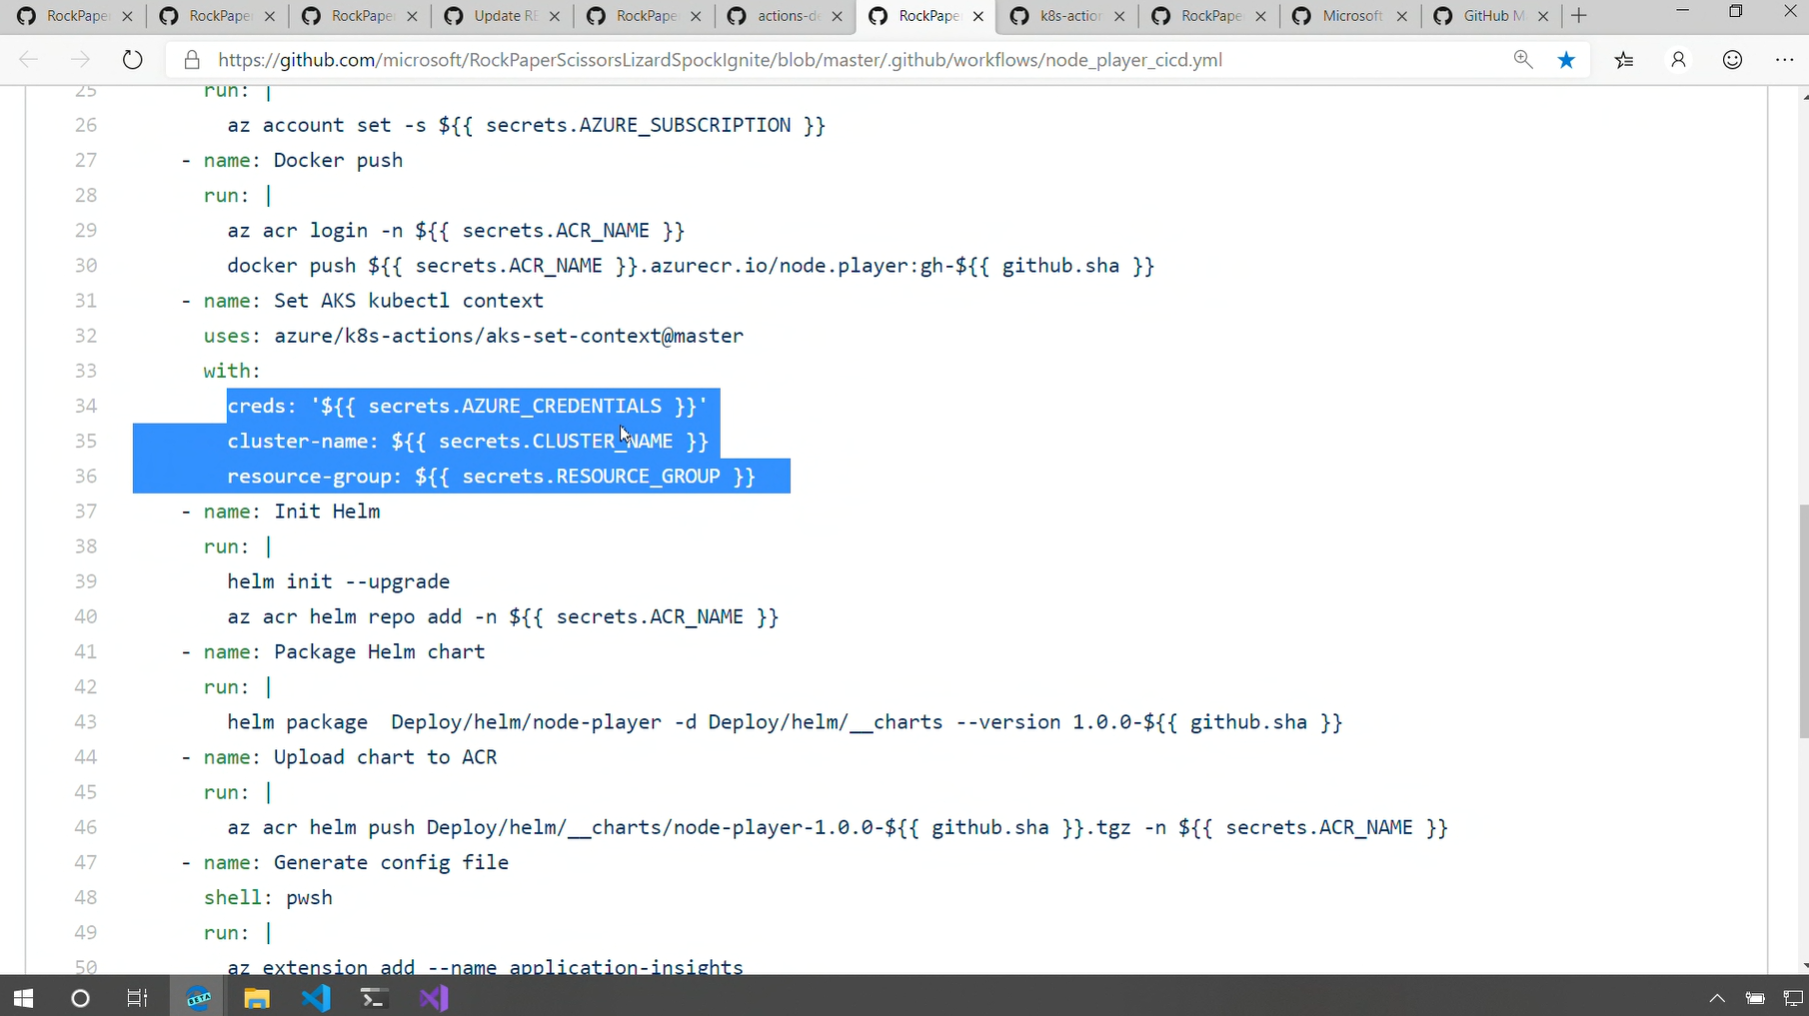This screenshot has width=1809, height=1016.
Task: Close the 'actions-de' tab
Action: (x=837, y=16)
